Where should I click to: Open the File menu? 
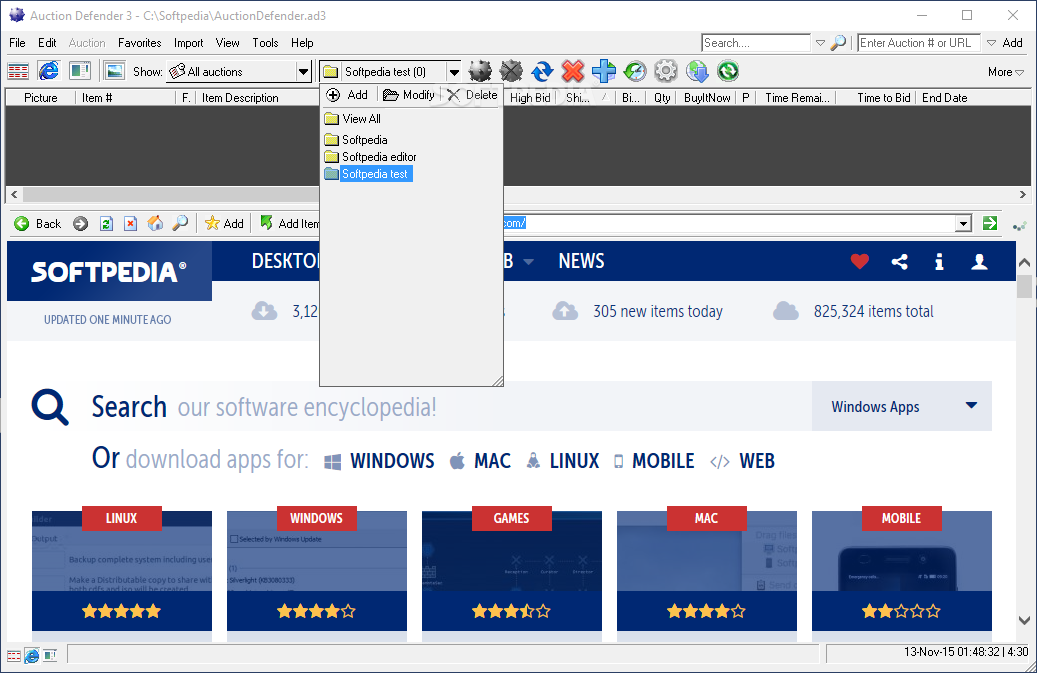tap(17, 43)
